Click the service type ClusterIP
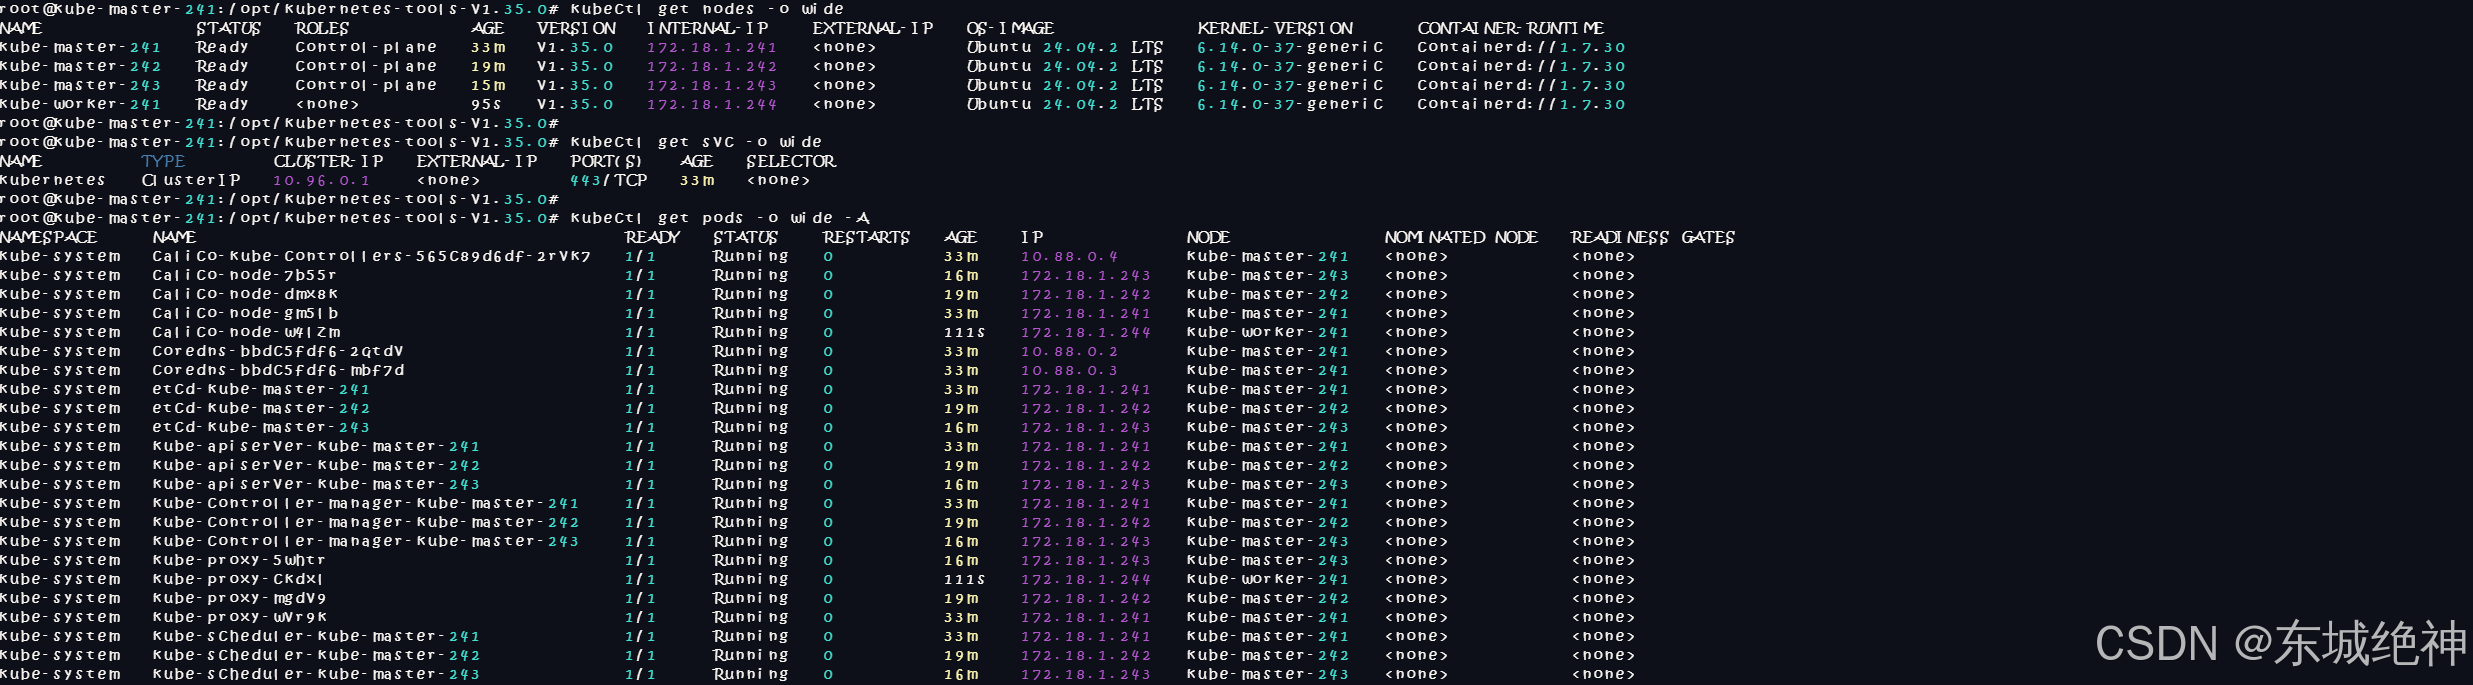The width and height of the screenshot is (2473, 685). [191, 181]
